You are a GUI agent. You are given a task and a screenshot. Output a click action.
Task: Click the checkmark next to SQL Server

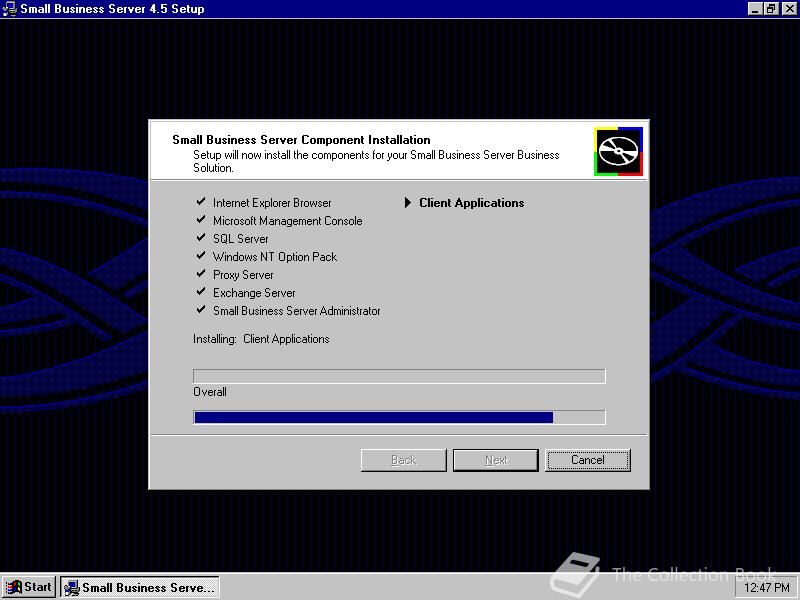pyautogui.click(x=201, y=237)
